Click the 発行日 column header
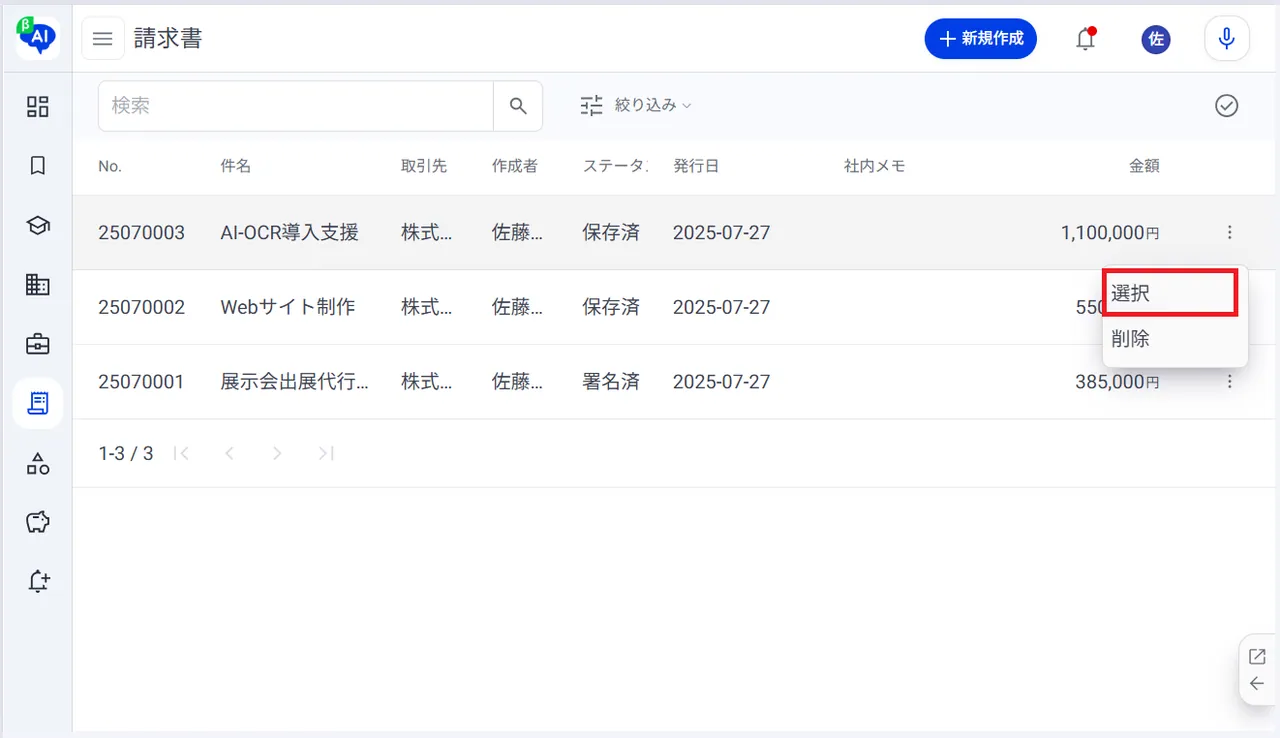The width and height of the screenshot is (1280, 738). point(696,166)
